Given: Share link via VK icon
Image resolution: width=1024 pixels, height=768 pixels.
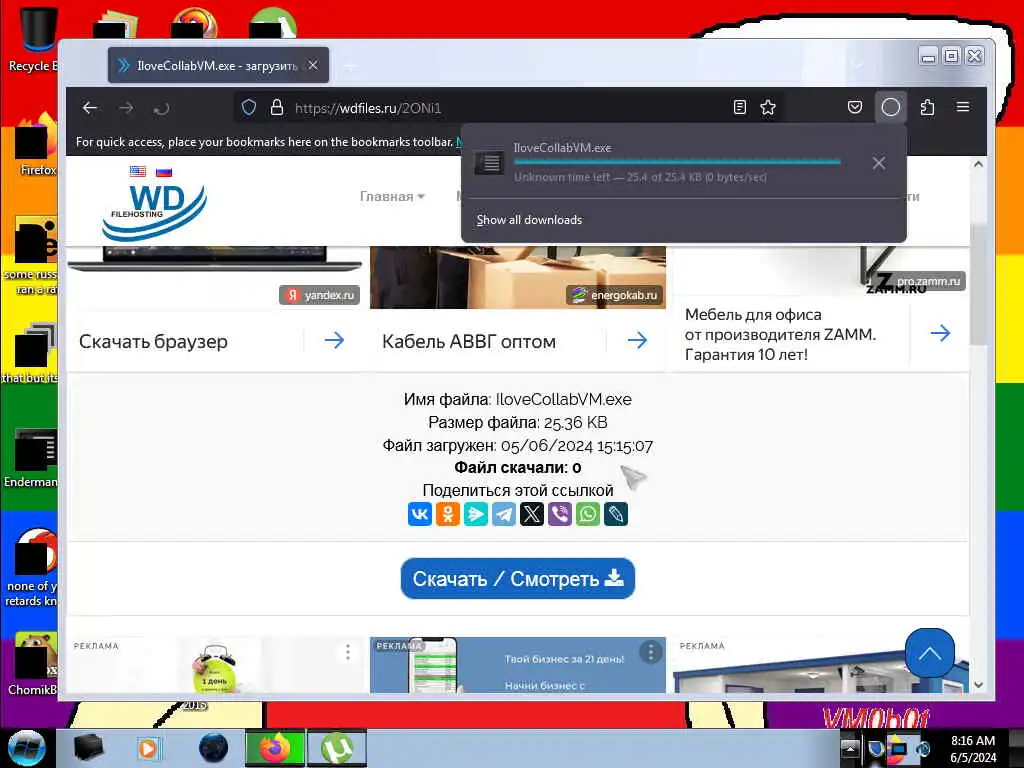Looking at the screenshot, I should pyautogui.click(x=420, y=514).
